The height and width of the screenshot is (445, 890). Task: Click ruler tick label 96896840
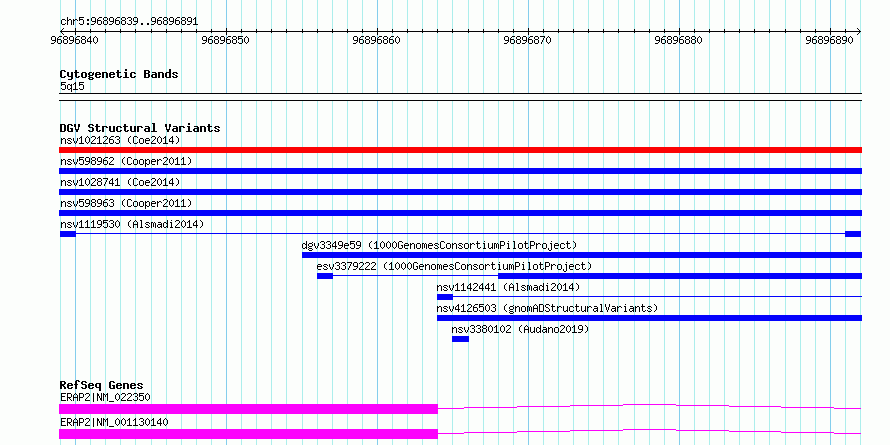(74, 40)
